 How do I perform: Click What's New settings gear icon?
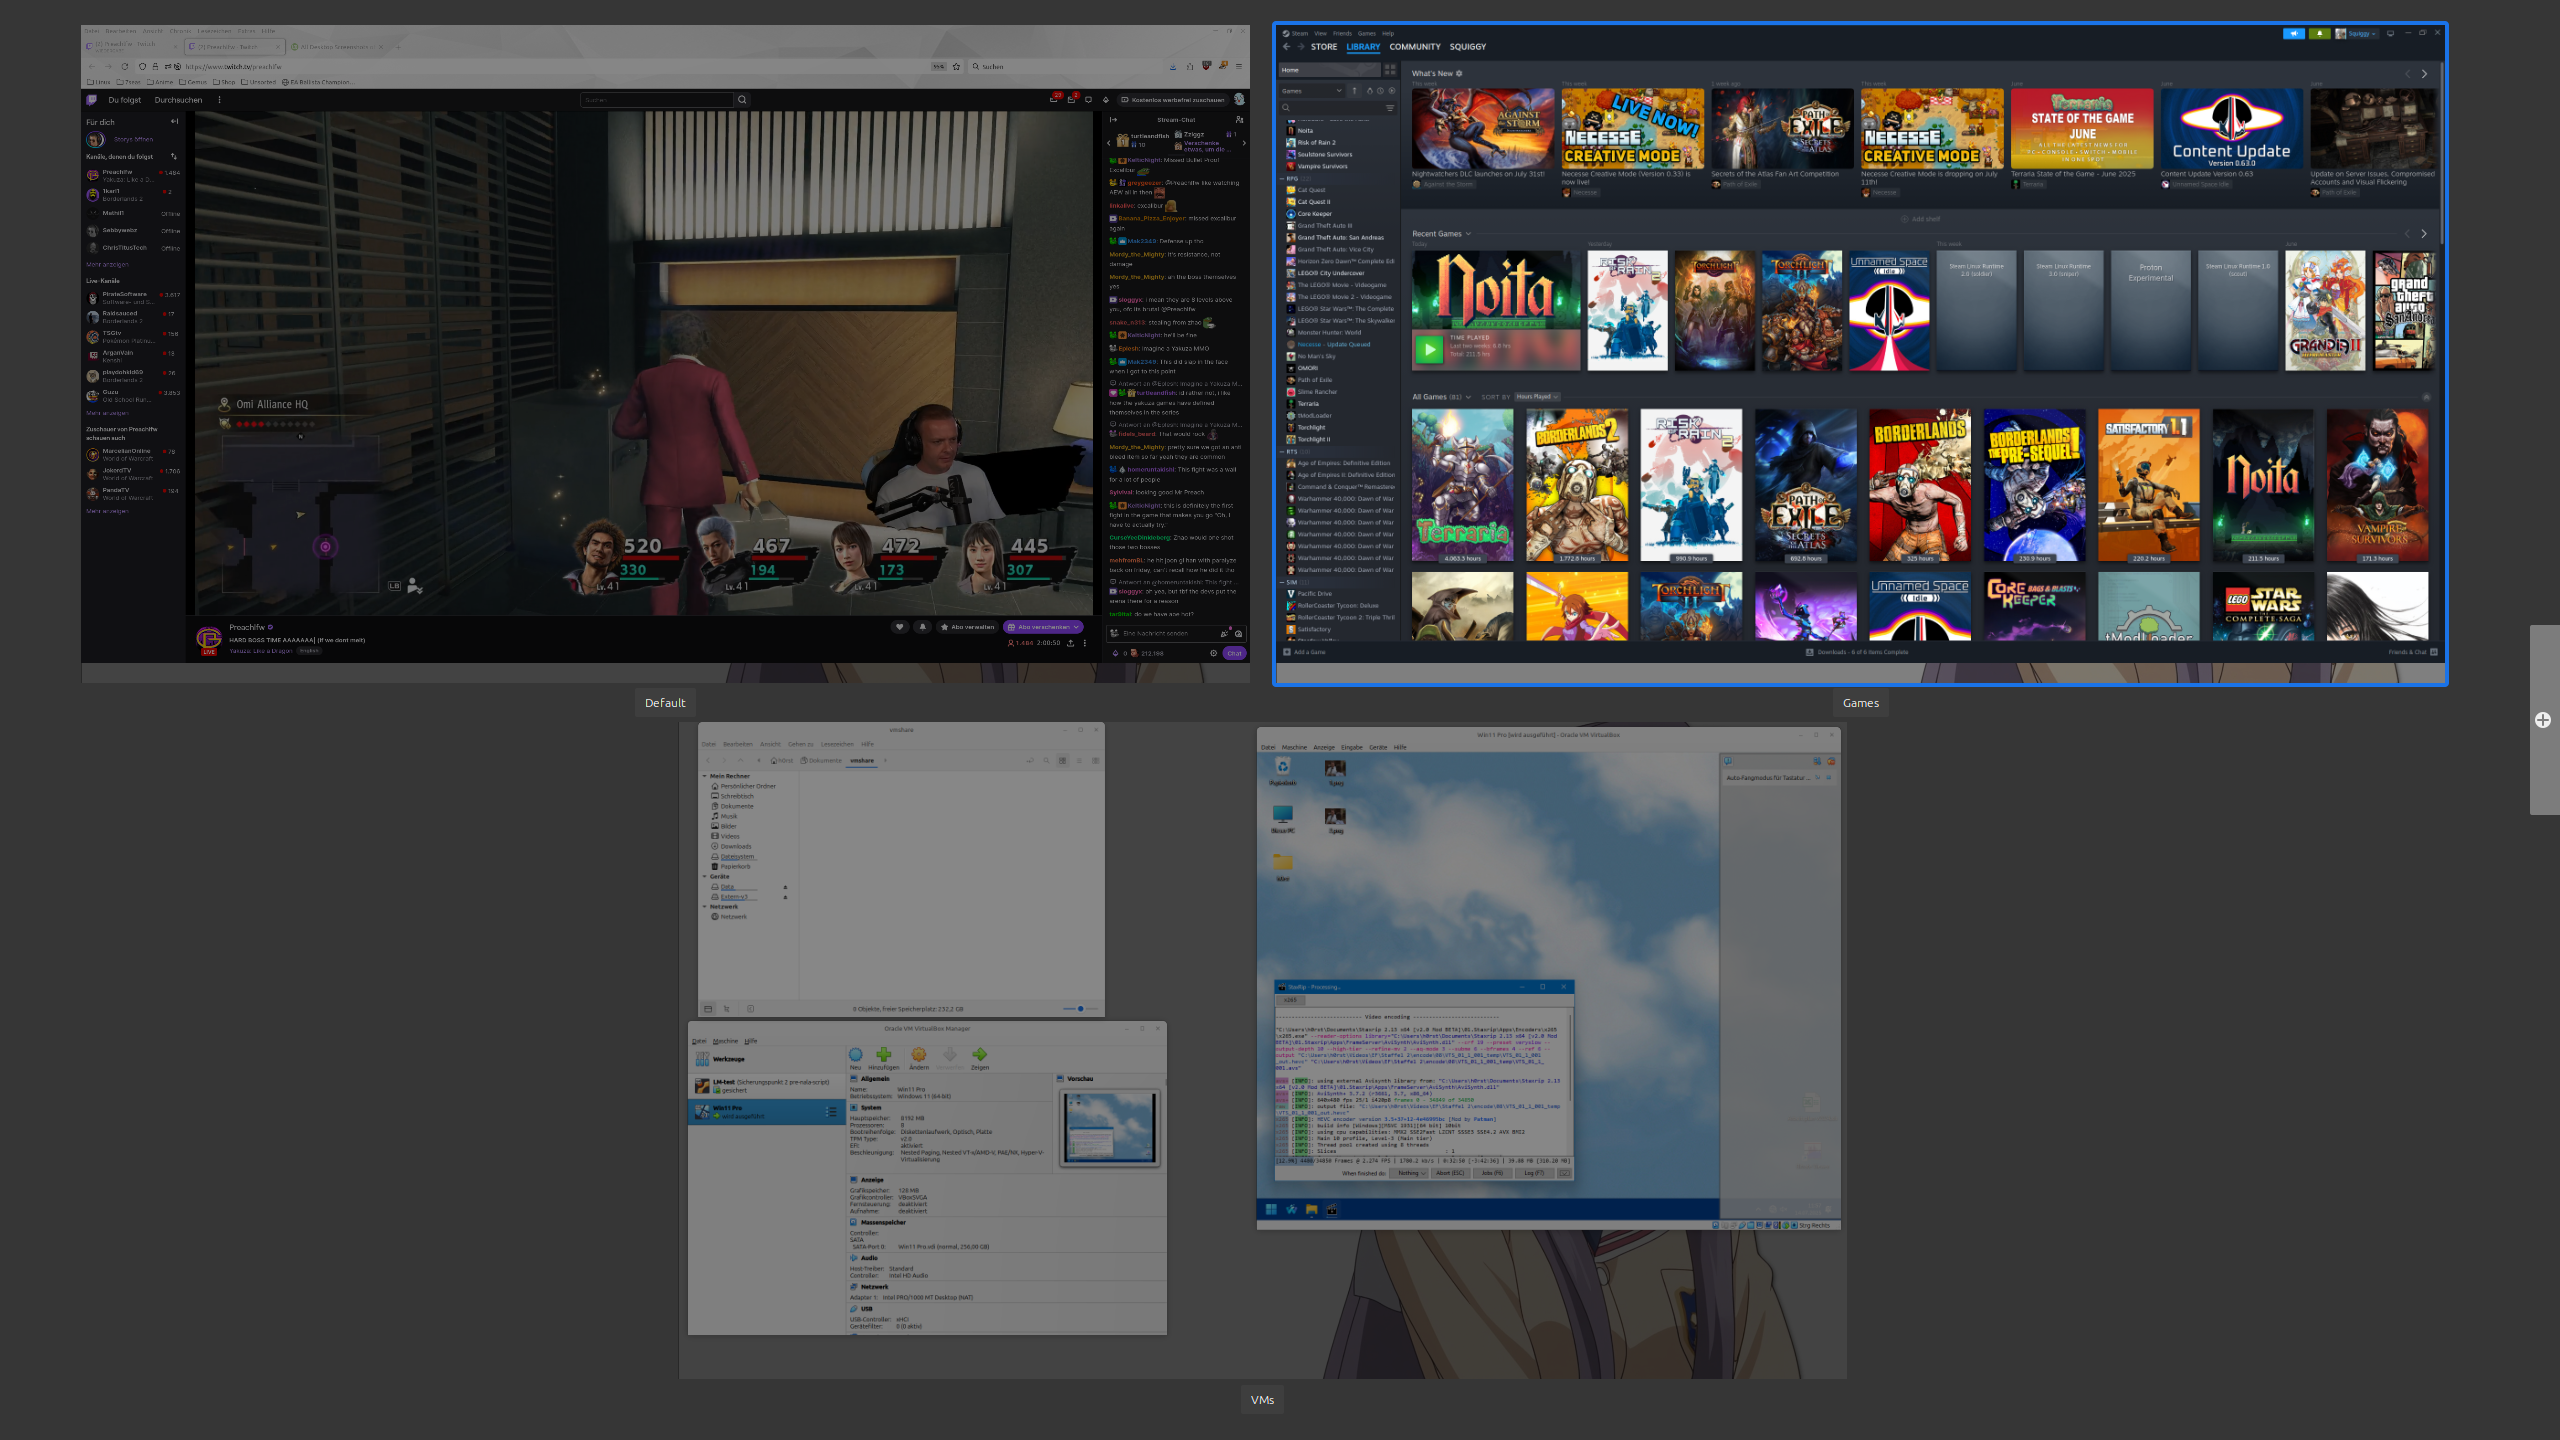(x=1459, y=74)
